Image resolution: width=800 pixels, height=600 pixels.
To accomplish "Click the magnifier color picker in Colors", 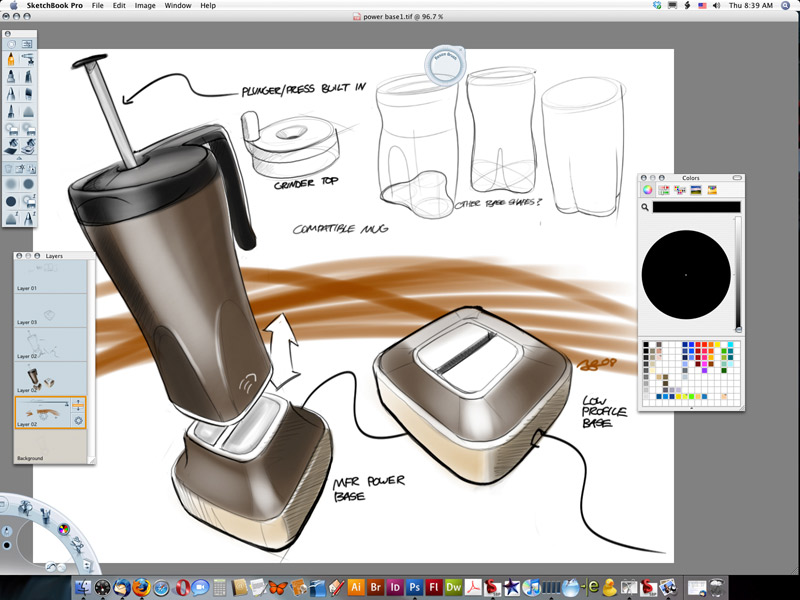I will click(646, 207).
